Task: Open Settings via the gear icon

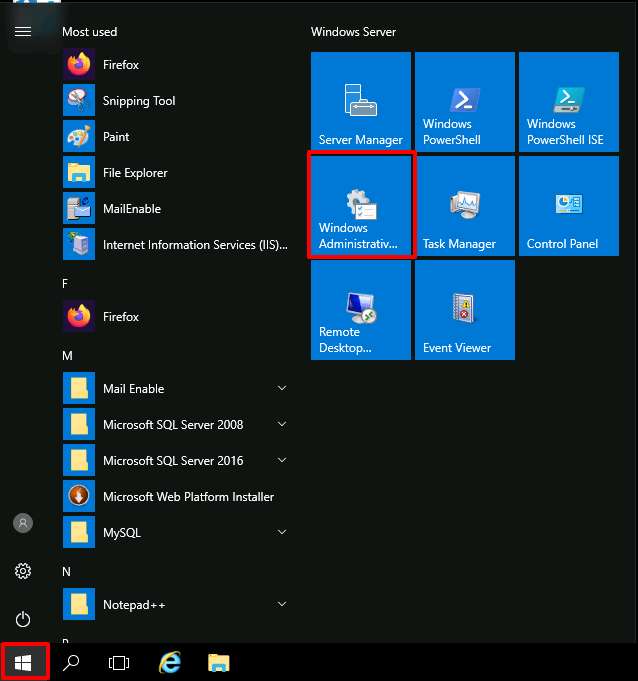Action: click(x=23, y=571)
